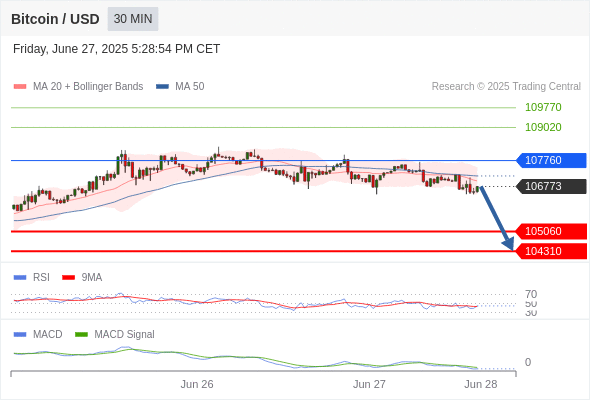Click the RSI 70 axis value
The height and width of the screenshot is (400, 590).
[531, 294]
